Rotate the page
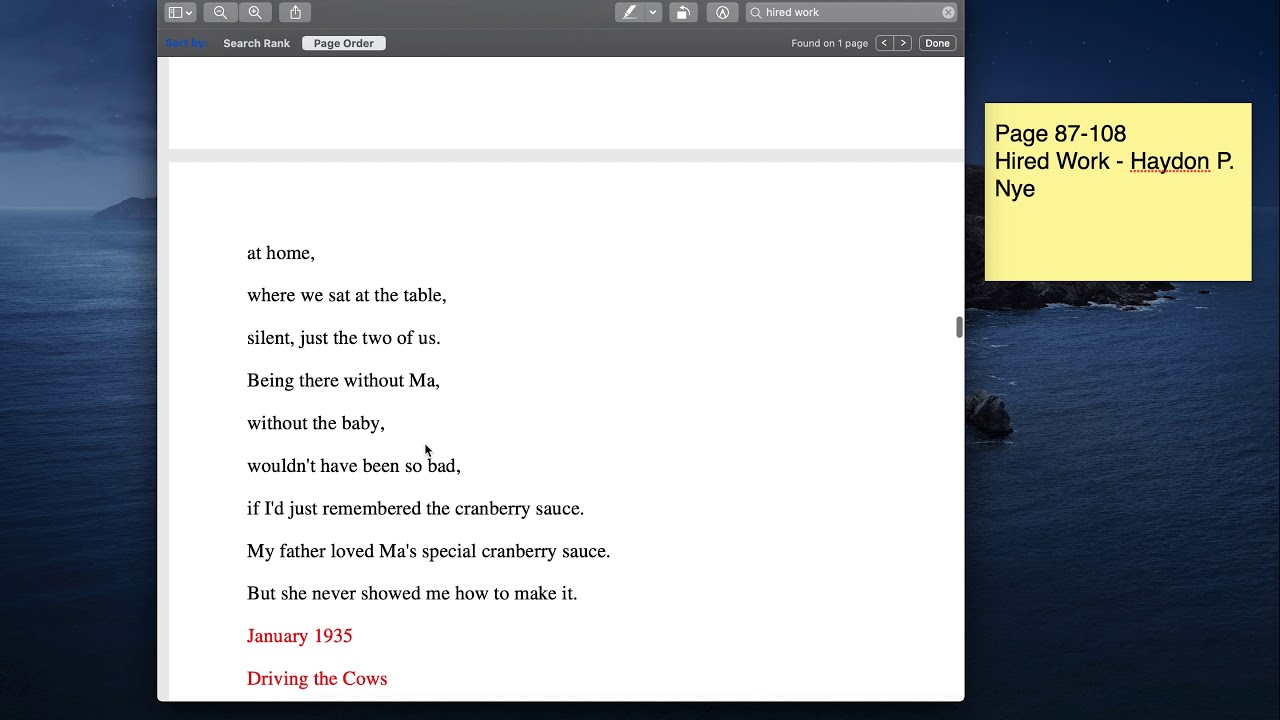This screenshot has width=1280, height=720. (683, 12)
